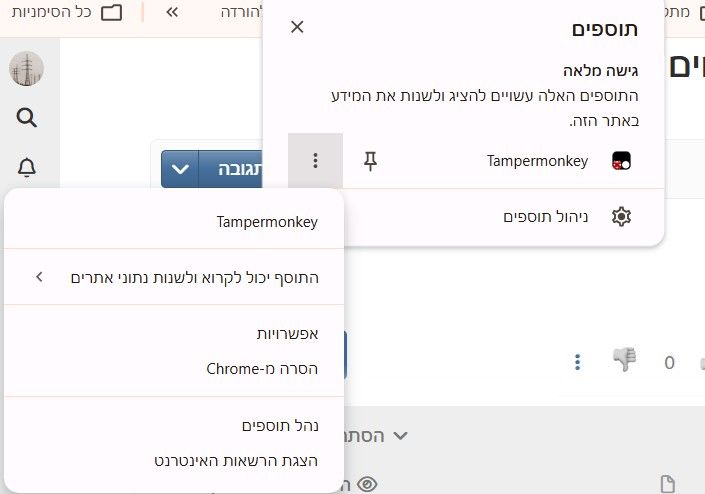Choose הצגת הרשאות האינטרנט entry
Viewport: 705px width, 494px height.
click(x=236, y=460)
